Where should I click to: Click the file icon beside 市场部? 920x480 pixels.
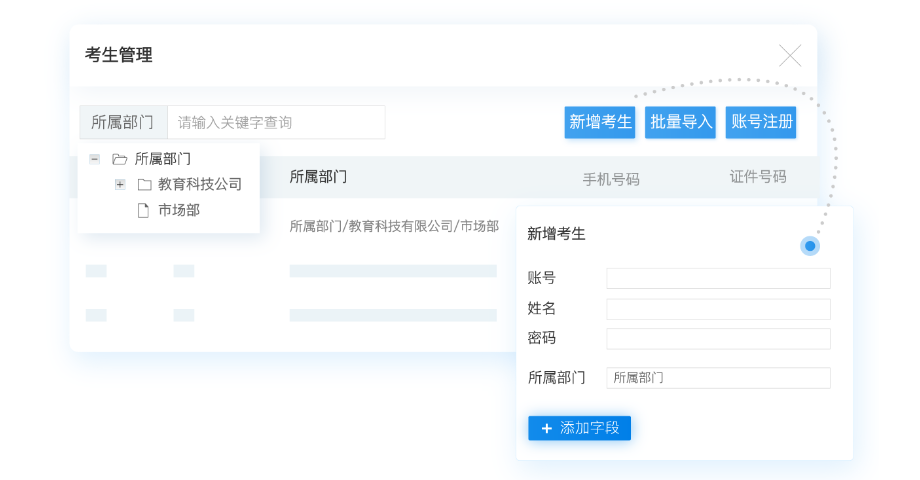coord(143,210)
